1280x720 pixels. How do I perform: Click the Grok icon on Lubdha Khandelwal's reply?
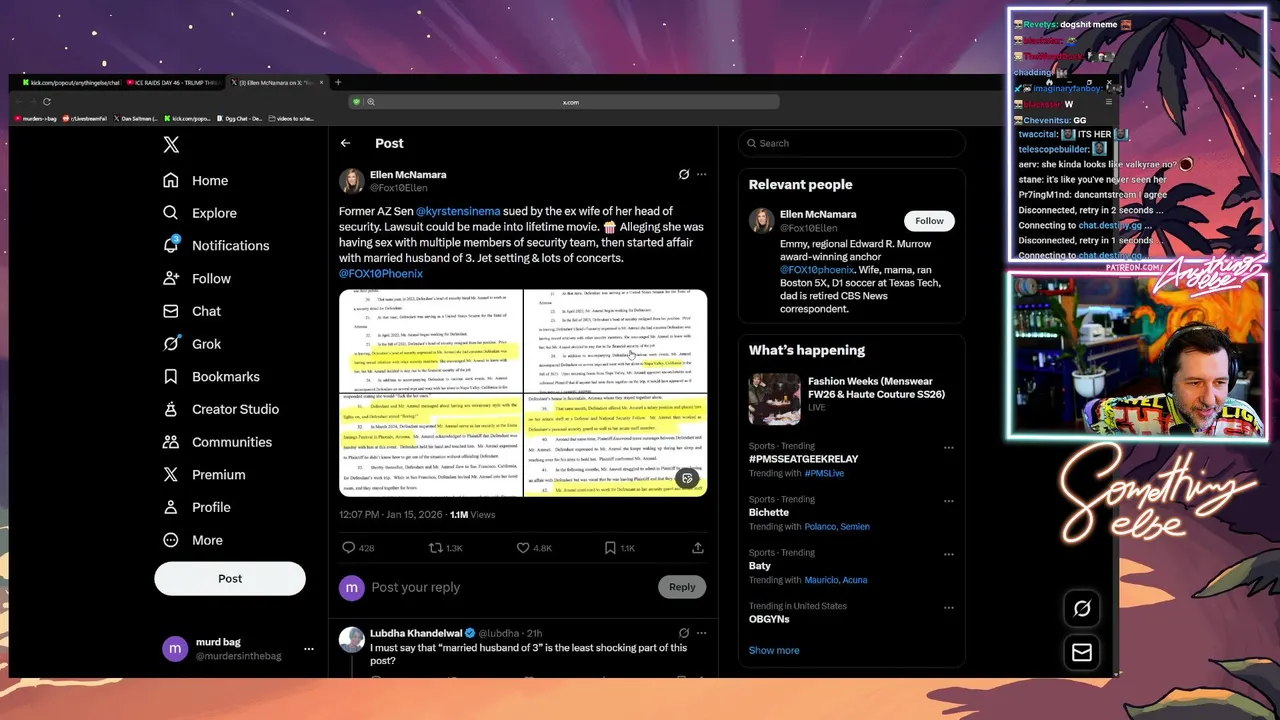pyautogui.click(x=684, y=633)
